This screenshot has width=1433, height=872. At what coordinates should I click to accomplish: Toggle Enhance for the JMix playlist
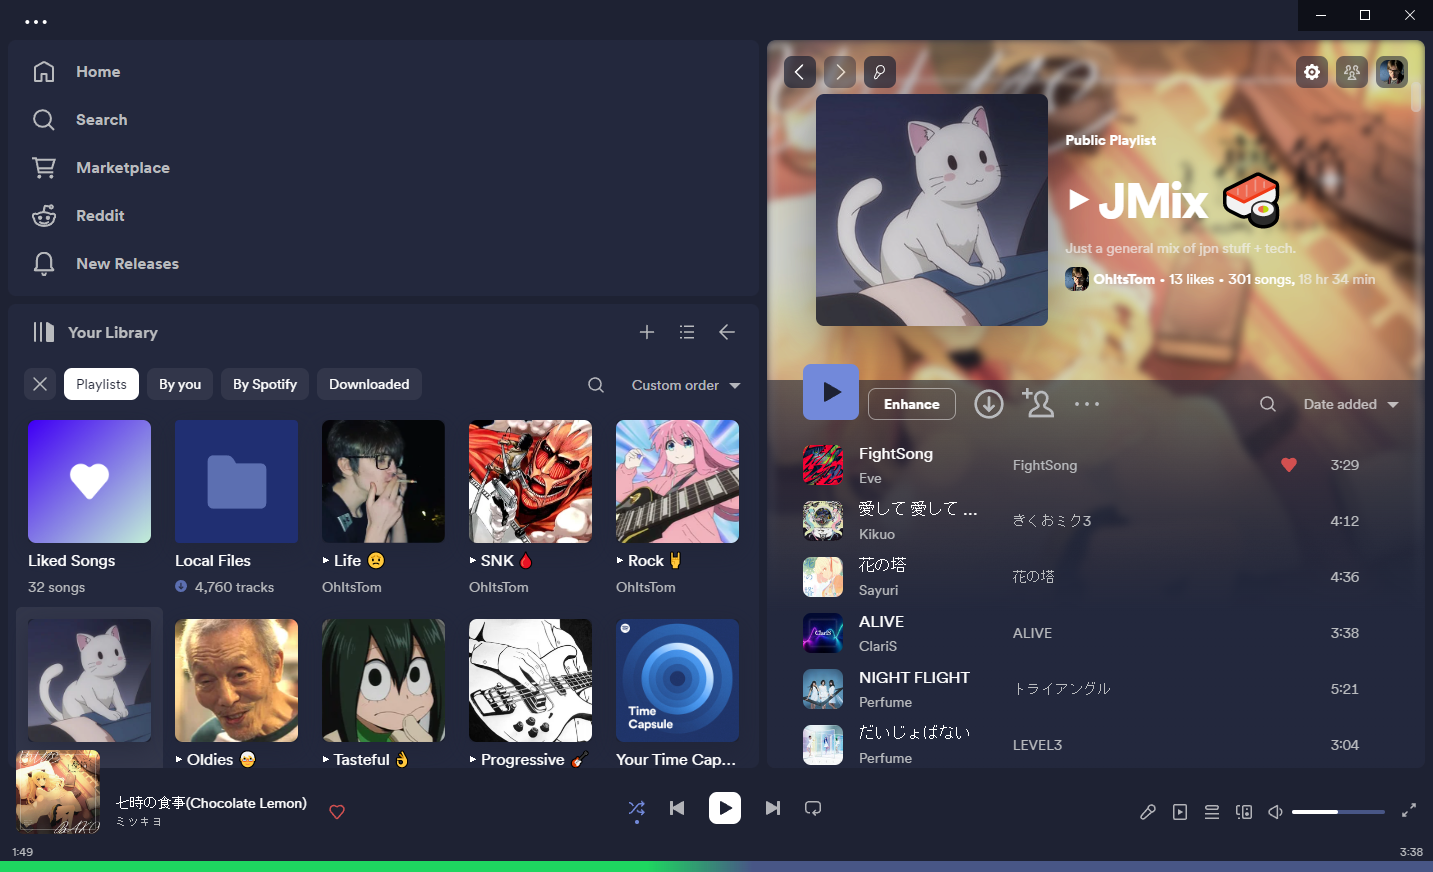(x=912, y=404)
